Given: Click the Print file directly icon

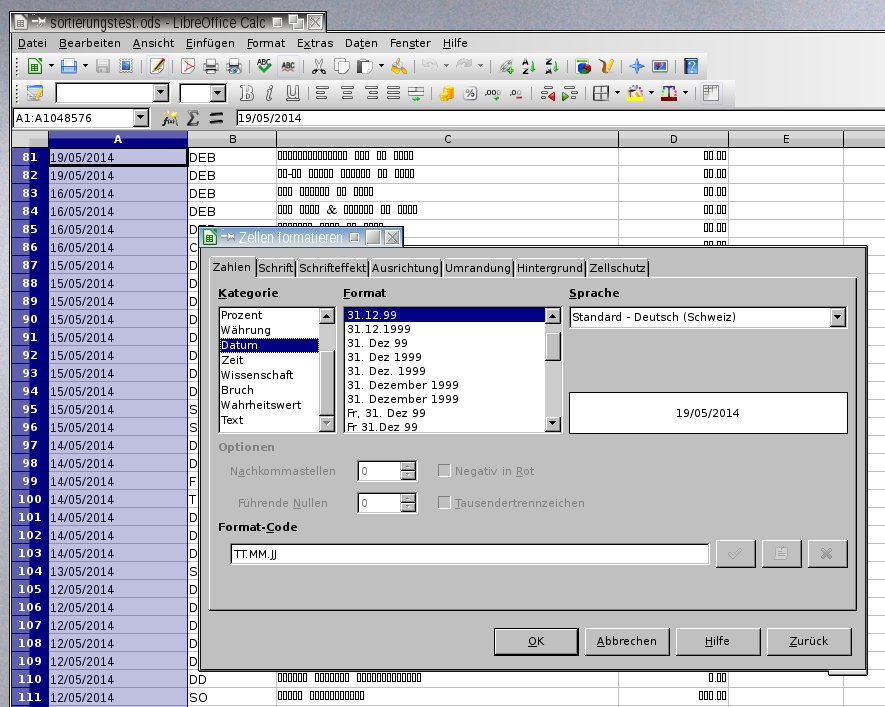Looking at the screenshot, I should click(x=211, y=66).
